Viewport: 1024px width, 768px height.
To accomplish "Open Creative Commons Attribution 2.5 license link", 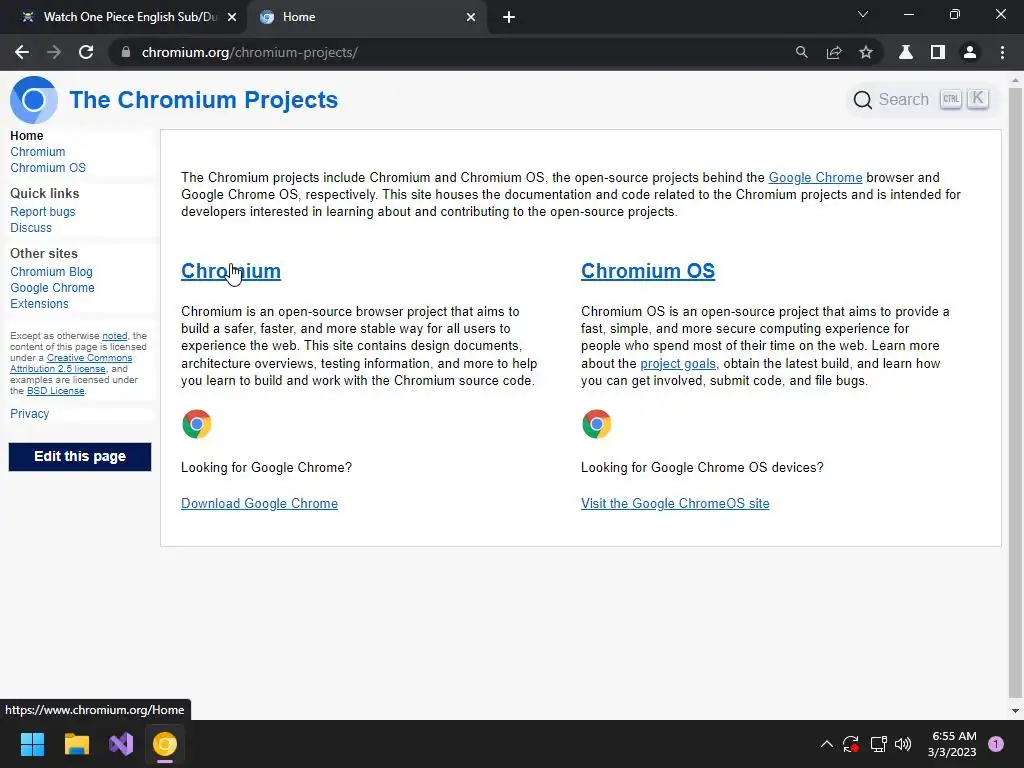I will point(71,363).
